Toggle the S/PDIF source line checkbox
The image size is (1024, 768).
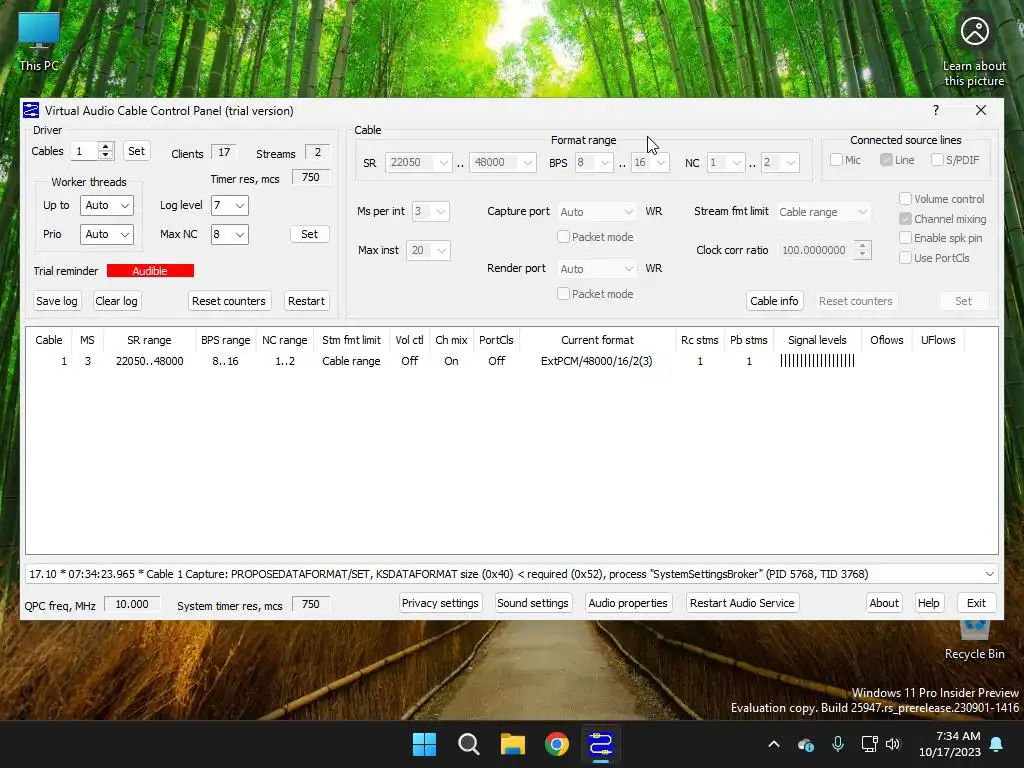pos(937,160)
